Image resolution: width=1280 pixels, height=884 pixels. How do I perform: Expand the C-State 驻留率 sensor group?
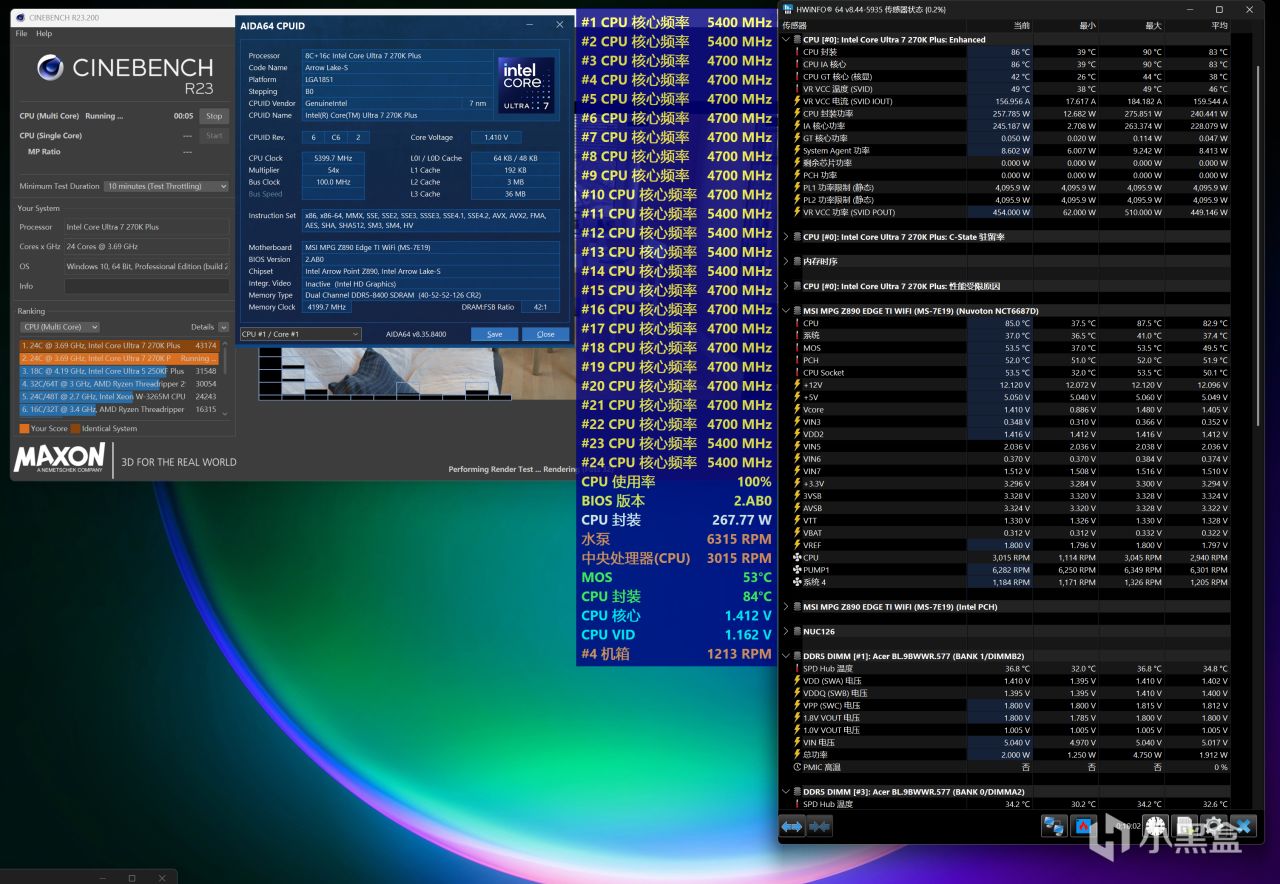[x=785, y=237]
